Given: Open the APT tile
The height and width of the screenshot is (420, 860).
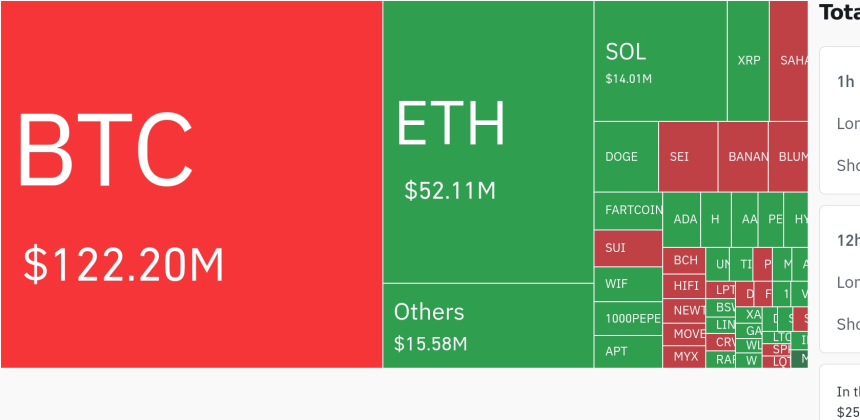Looking at the screenshot, I should [x=628, y=352].
